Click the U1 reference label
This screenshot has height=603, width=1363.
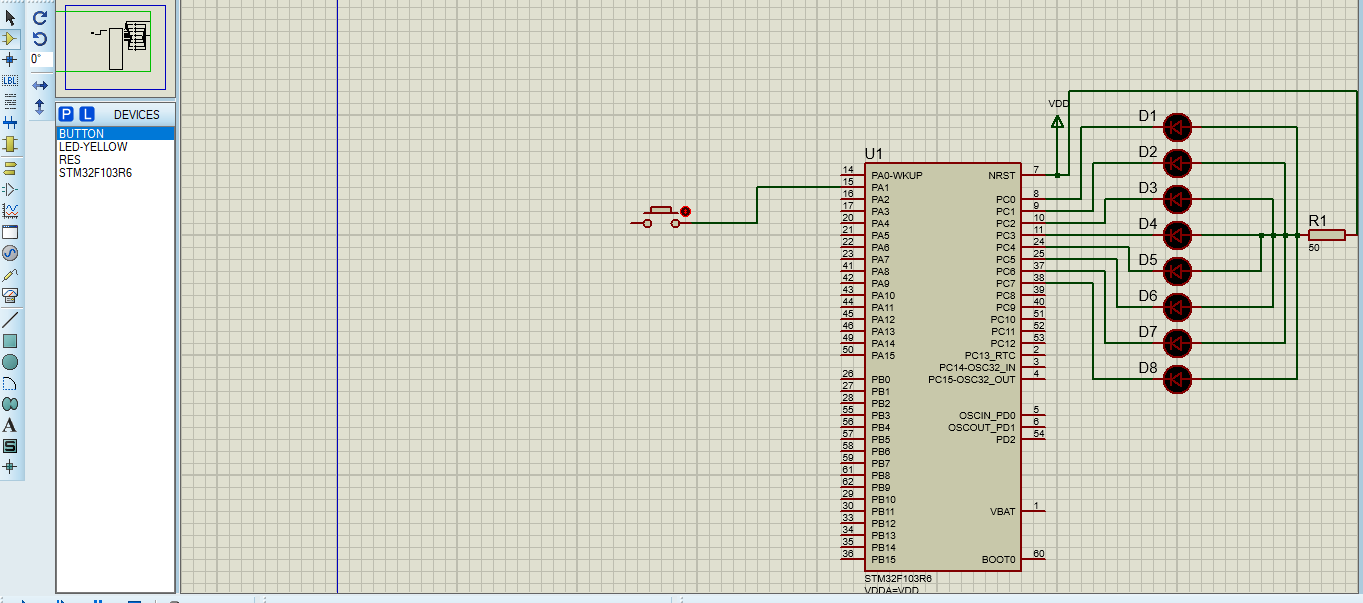(x=874, y=153)
